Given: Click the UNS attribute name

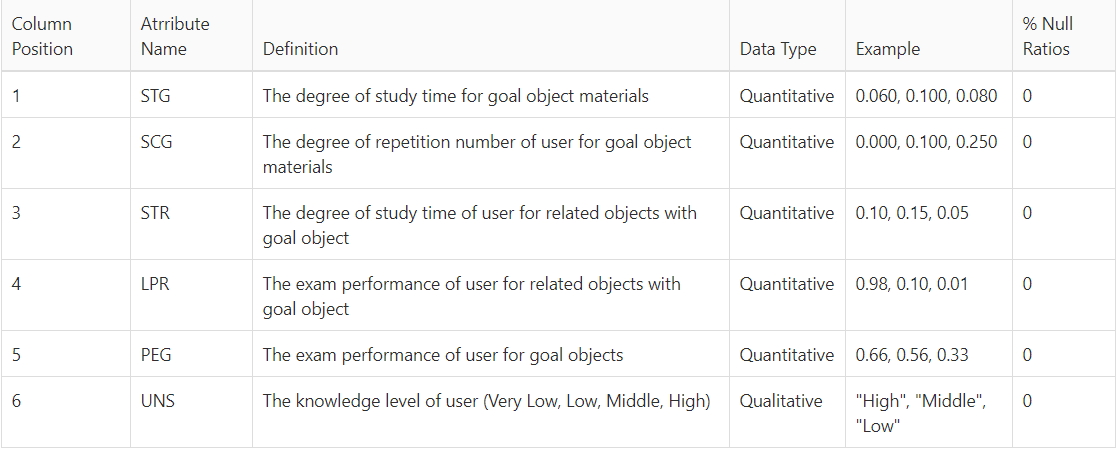Looking at the screenshot, I should point(158,401).
